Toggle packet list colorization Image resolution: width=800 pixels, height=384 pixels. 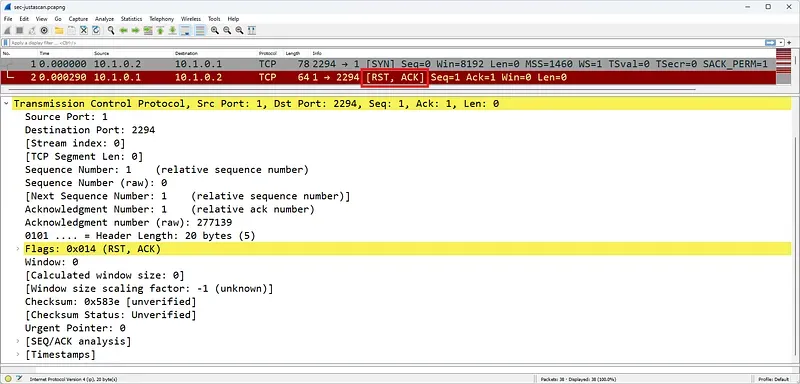pos(200,31)
